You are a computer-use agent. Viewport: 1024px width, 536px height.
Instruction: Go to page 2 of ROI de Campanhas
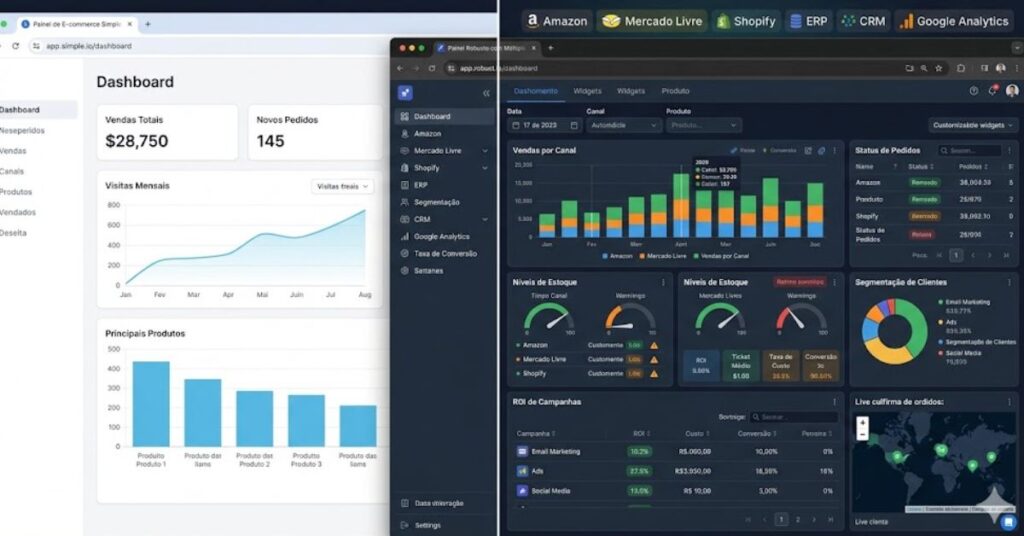797,520
